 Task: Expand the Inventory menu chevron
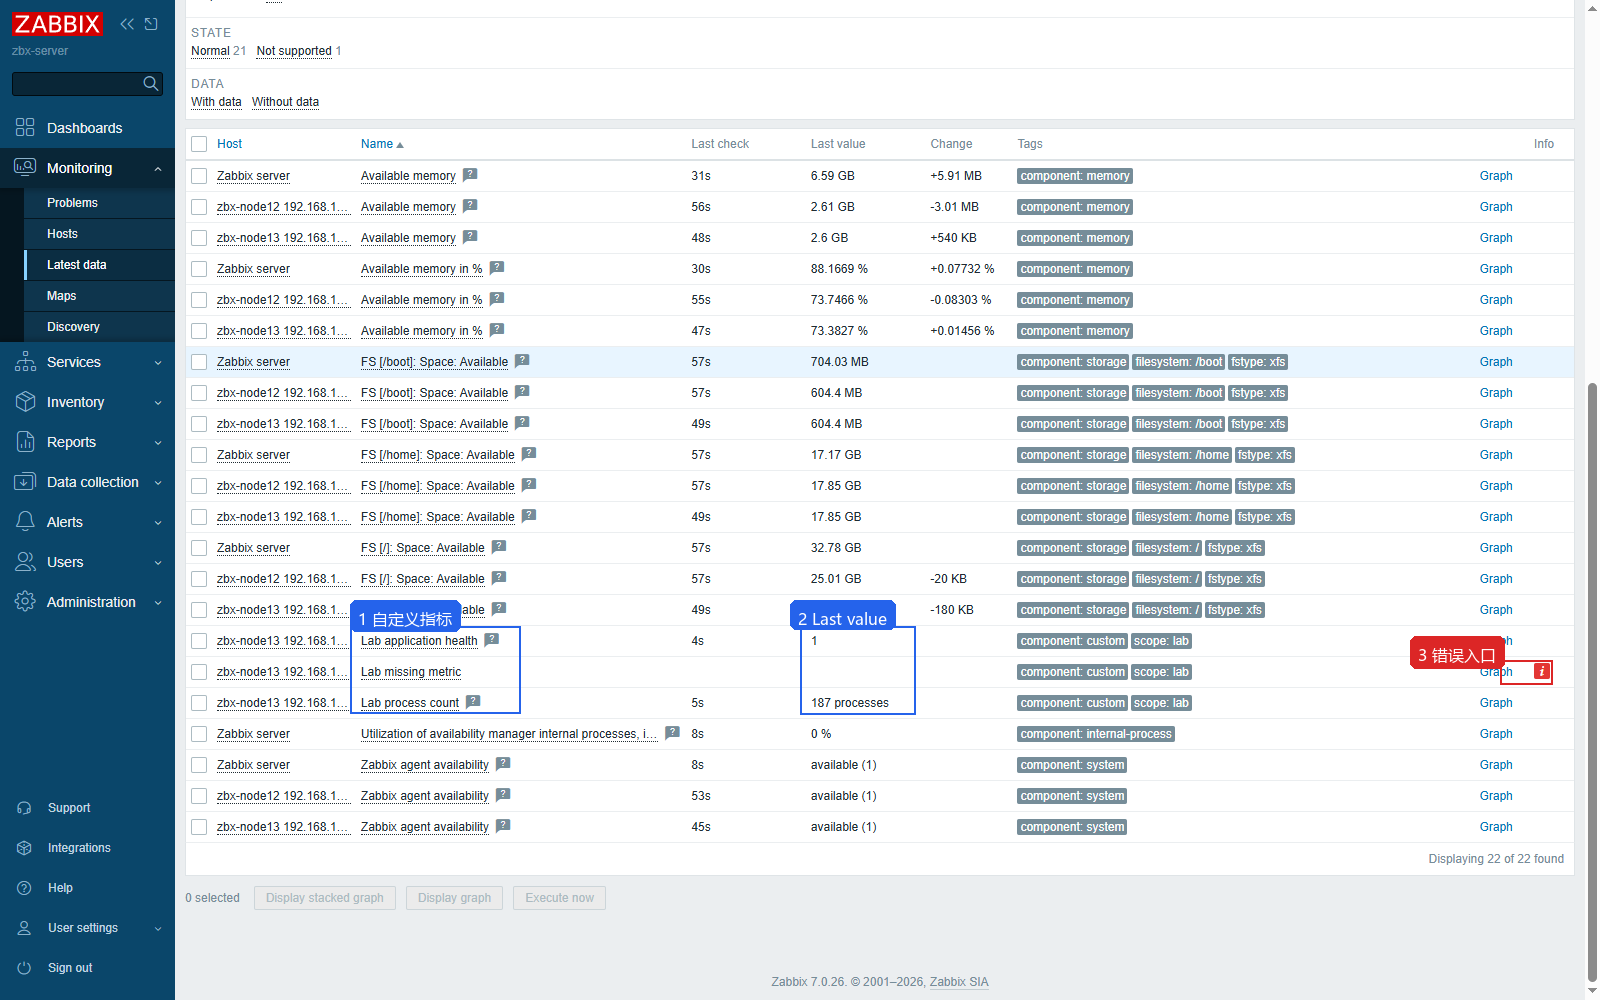pyautogui.click(x=158, y=403)
